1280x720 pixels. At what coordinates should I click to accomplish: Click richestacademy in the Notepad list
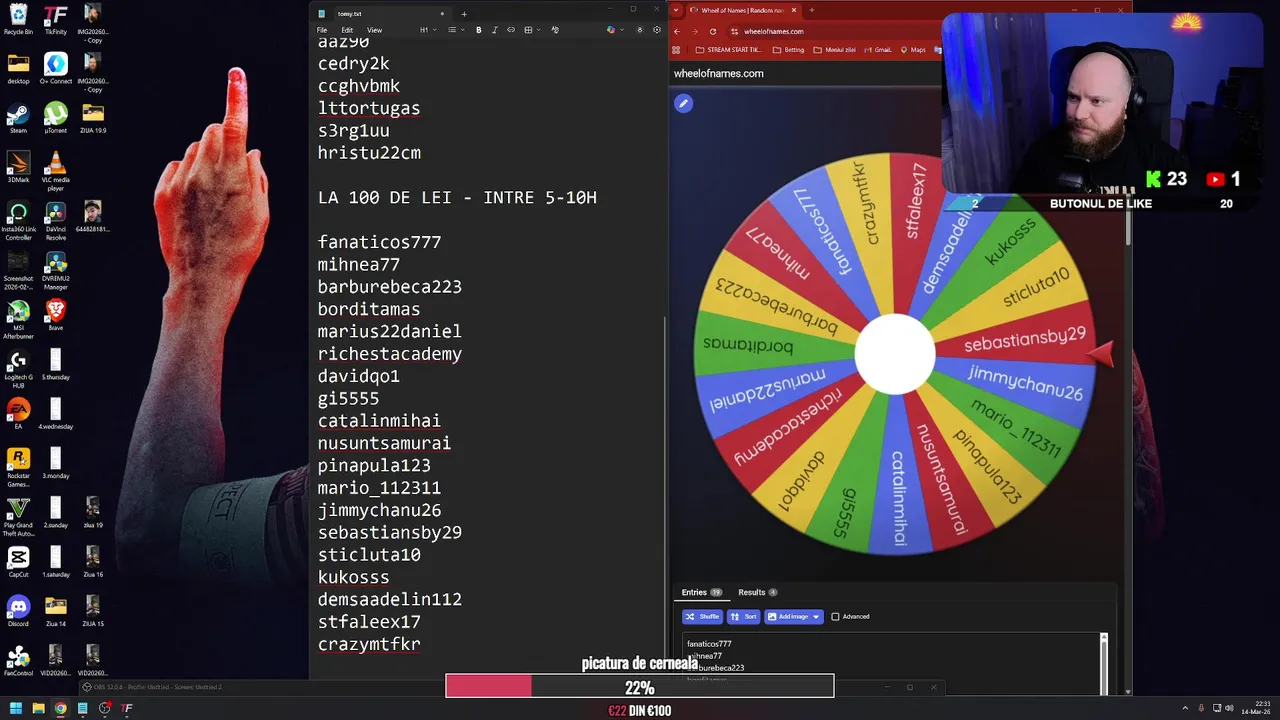click(390, 354)
